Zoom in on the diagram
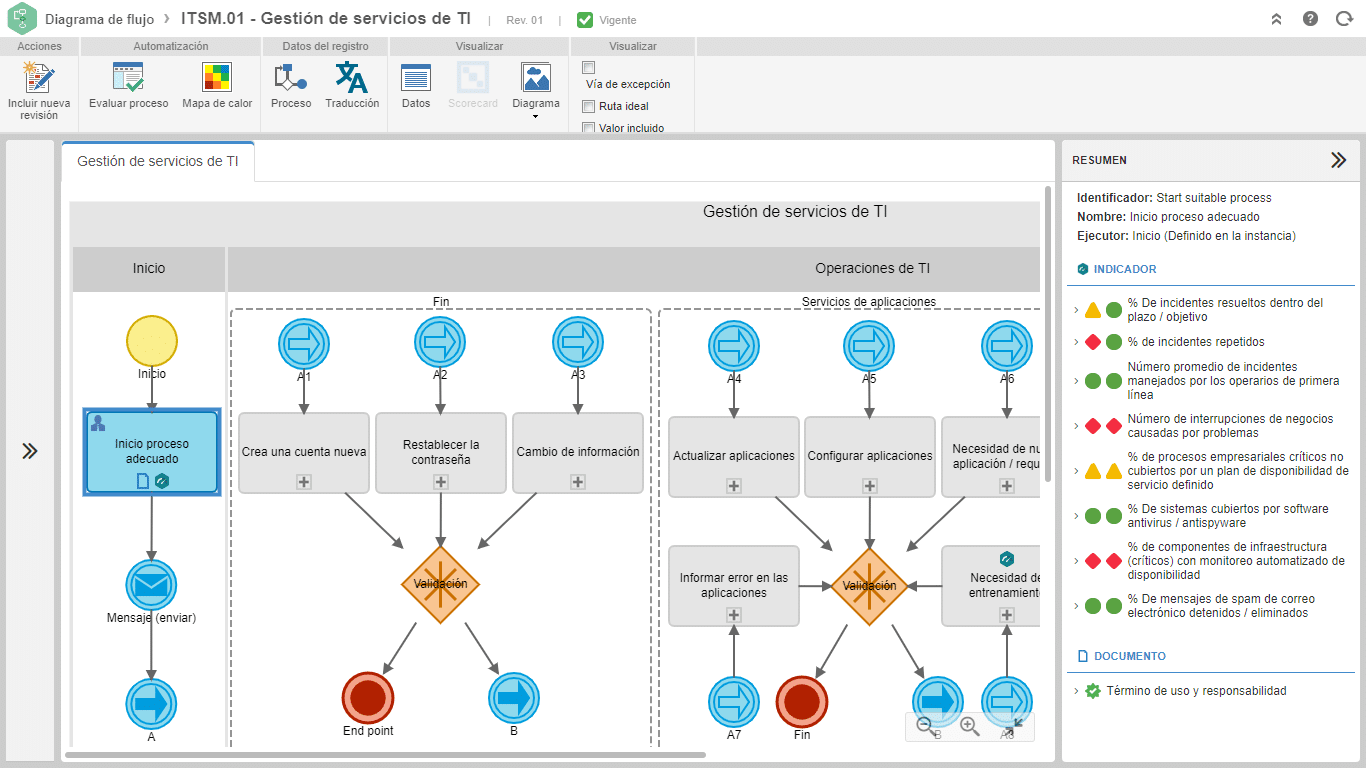 click(969, 727)
